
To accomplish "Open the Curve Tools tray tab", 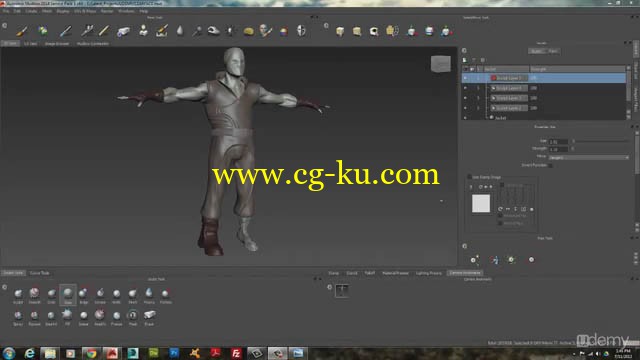I will pyautogui.click(x=40, y=273).
